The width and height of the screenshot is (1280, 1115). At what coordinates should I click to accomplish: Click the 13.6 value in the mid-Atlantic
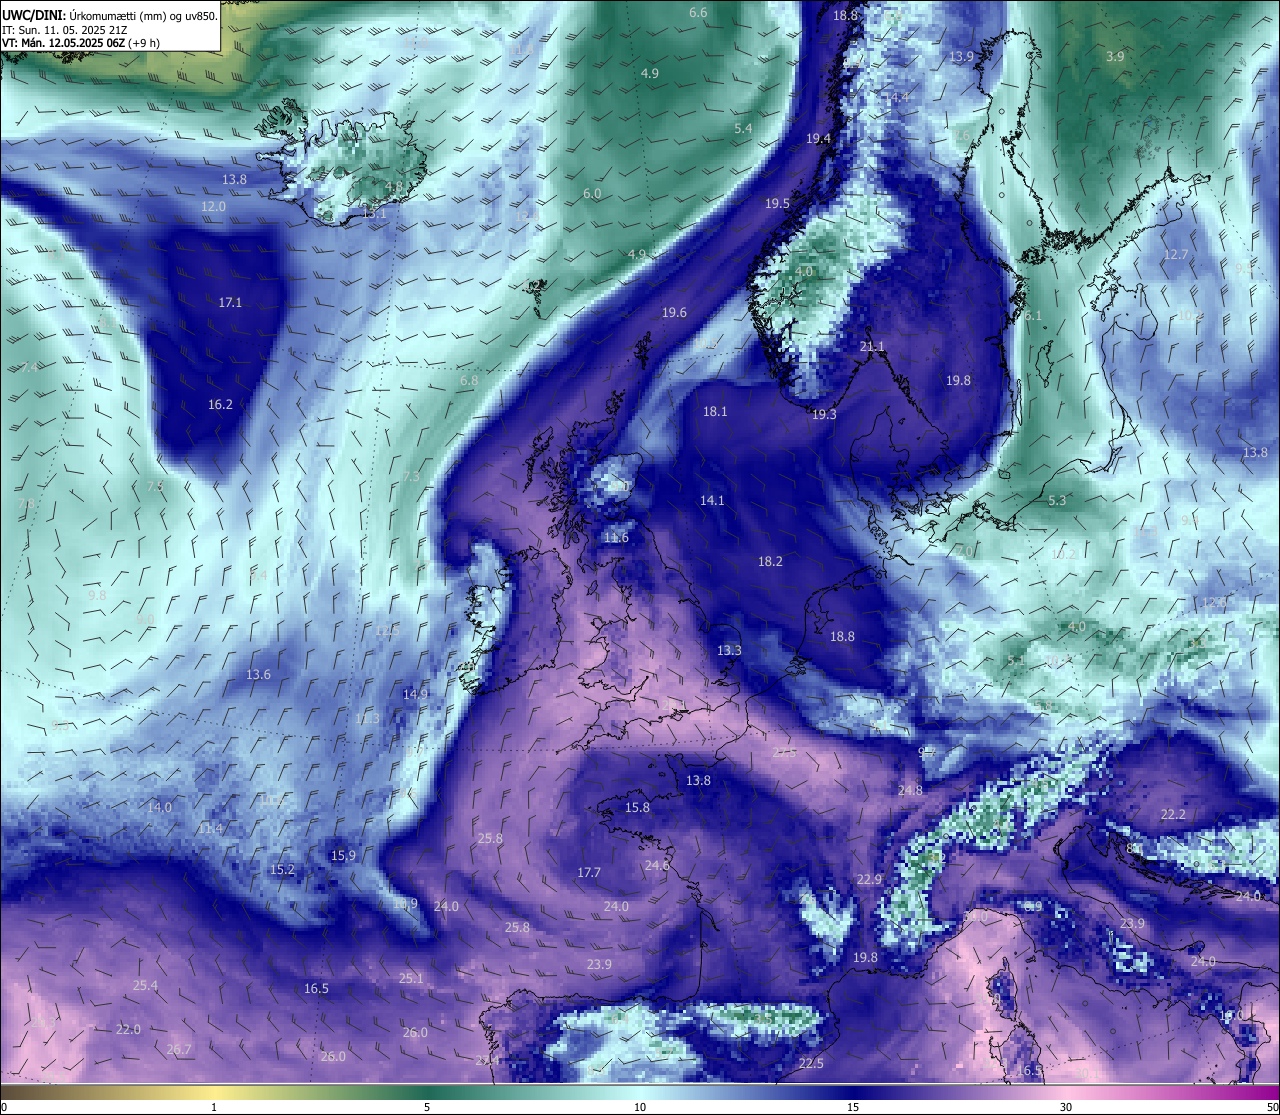(x=258, y=675)
